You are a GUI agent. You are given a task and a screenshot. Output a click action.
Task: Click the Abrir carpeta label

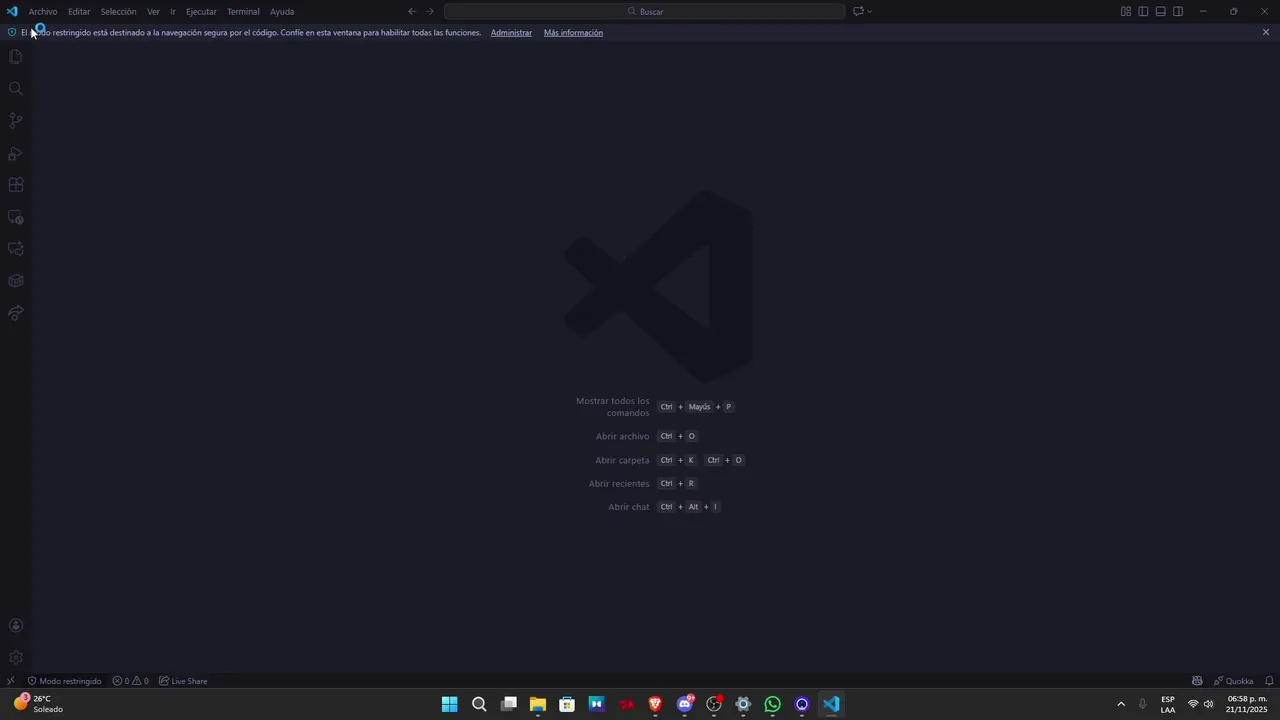coord(622,461)
